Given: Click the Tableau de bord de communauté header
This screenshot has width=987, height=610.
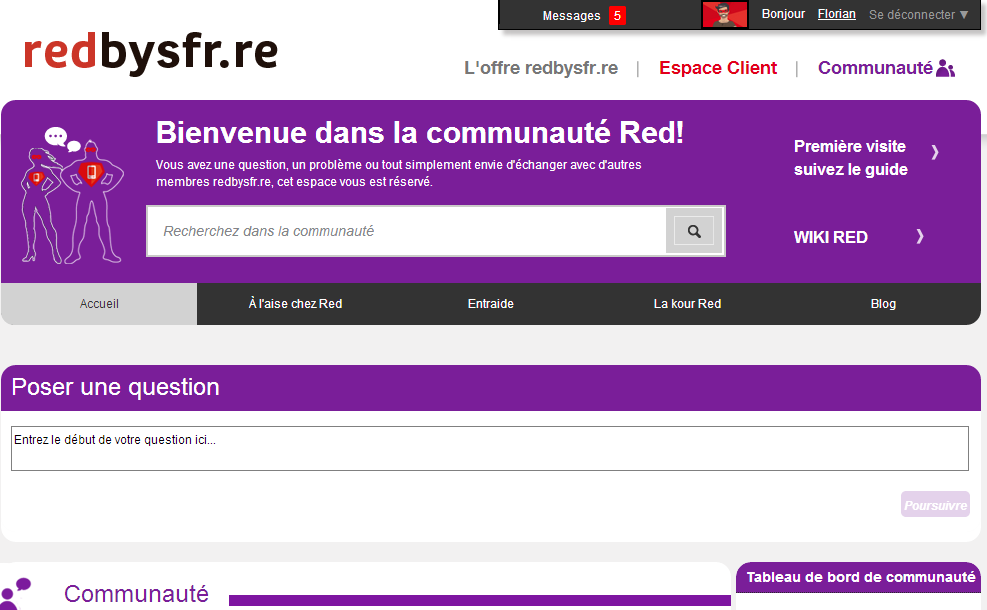Looking at the screenshot, I should point(859,577).
